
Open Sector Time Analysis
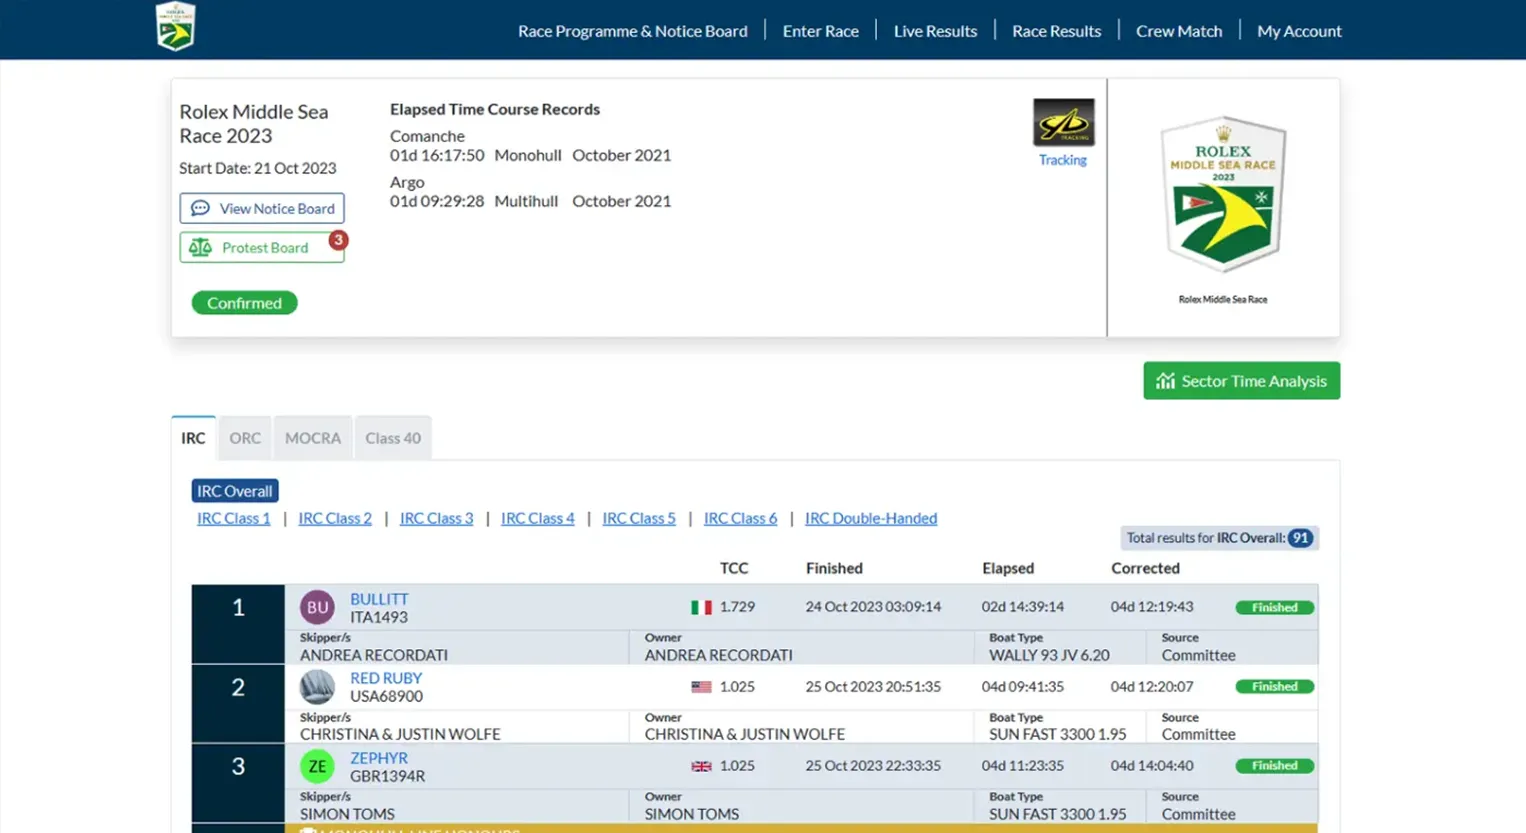pos(1242,381)
